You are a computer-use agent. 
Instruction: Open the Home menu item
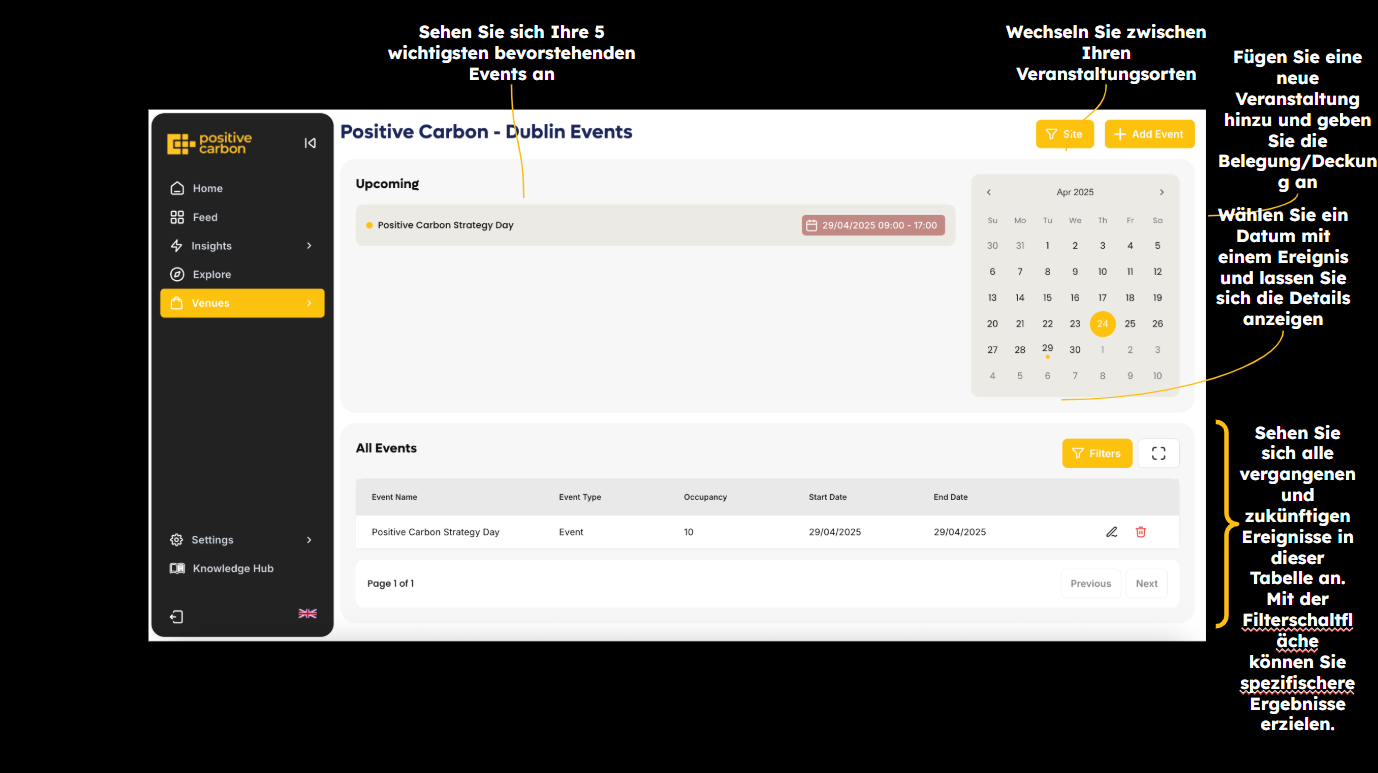[207, 188]
